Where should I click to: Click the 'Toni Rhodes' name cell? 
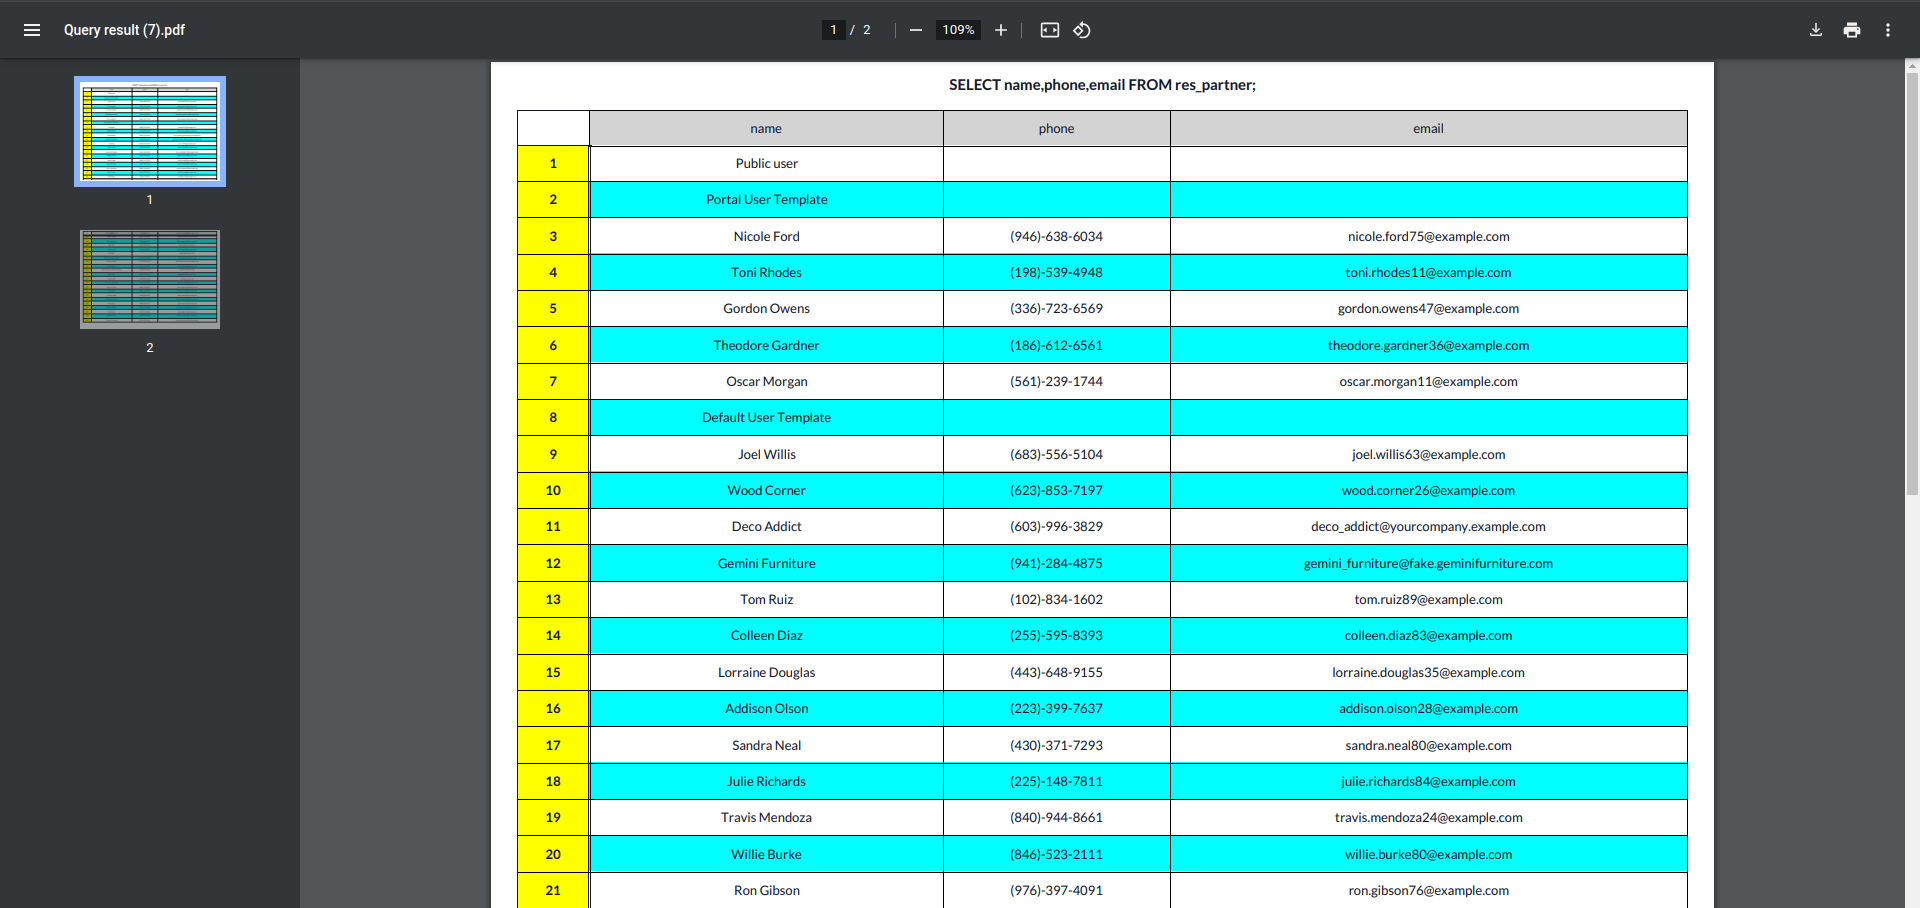pyautogui.click(x=766, y=272)
